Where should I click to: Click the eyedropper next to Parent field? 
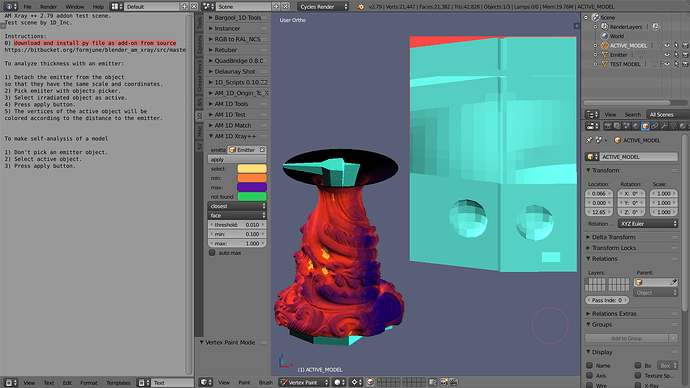coord(673,282)
